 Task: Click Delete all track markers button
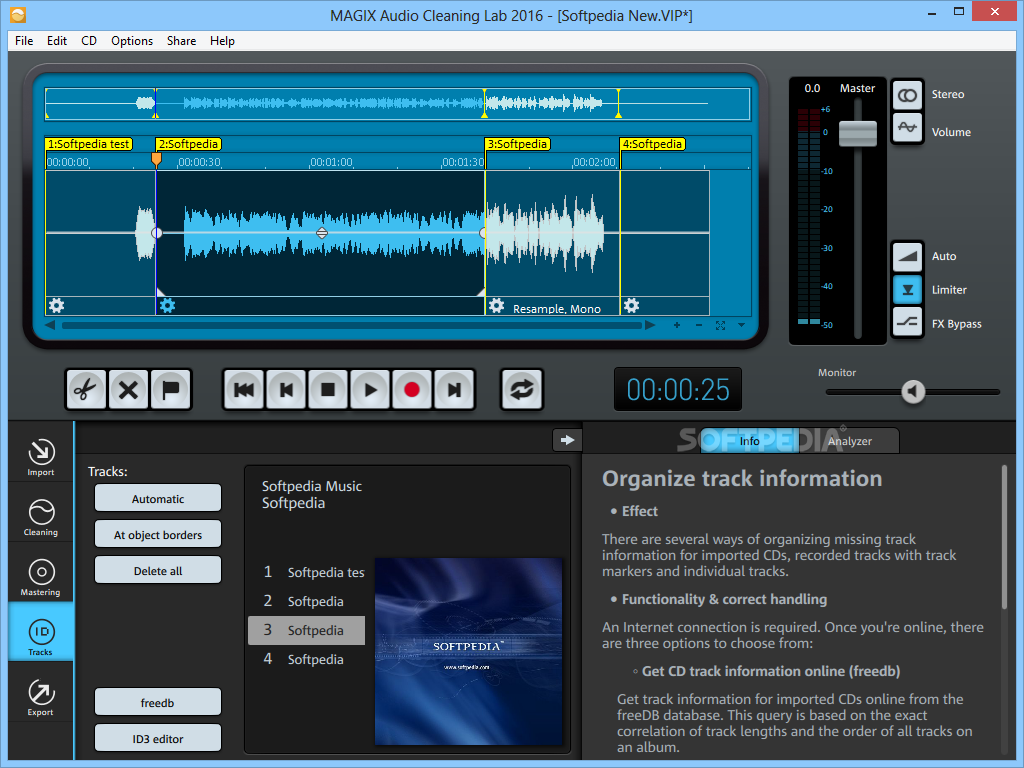pyautogui.click(x=158, y=571)
